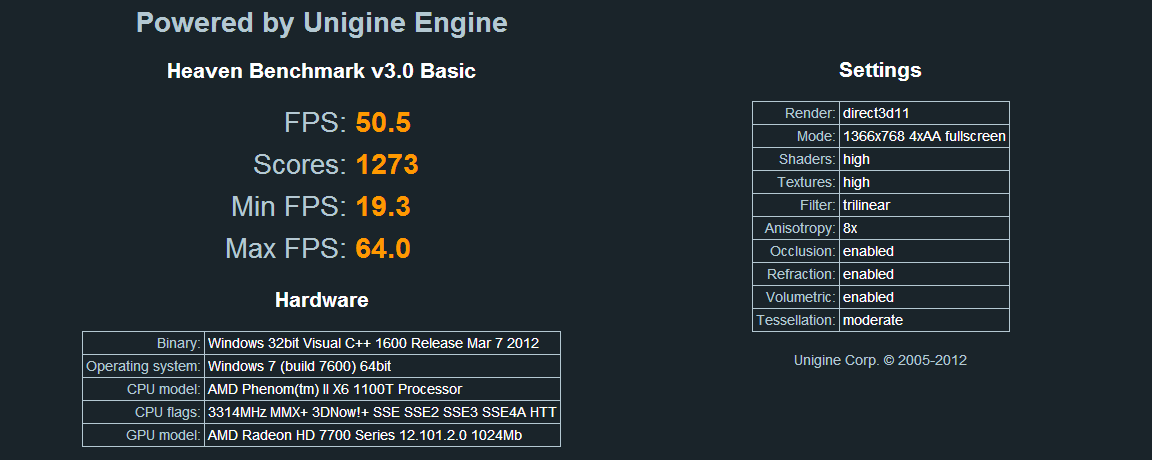Select the 1366x768 4xAA fullscreen mode cell
The image size is (1152, 460).
point(923,136)
